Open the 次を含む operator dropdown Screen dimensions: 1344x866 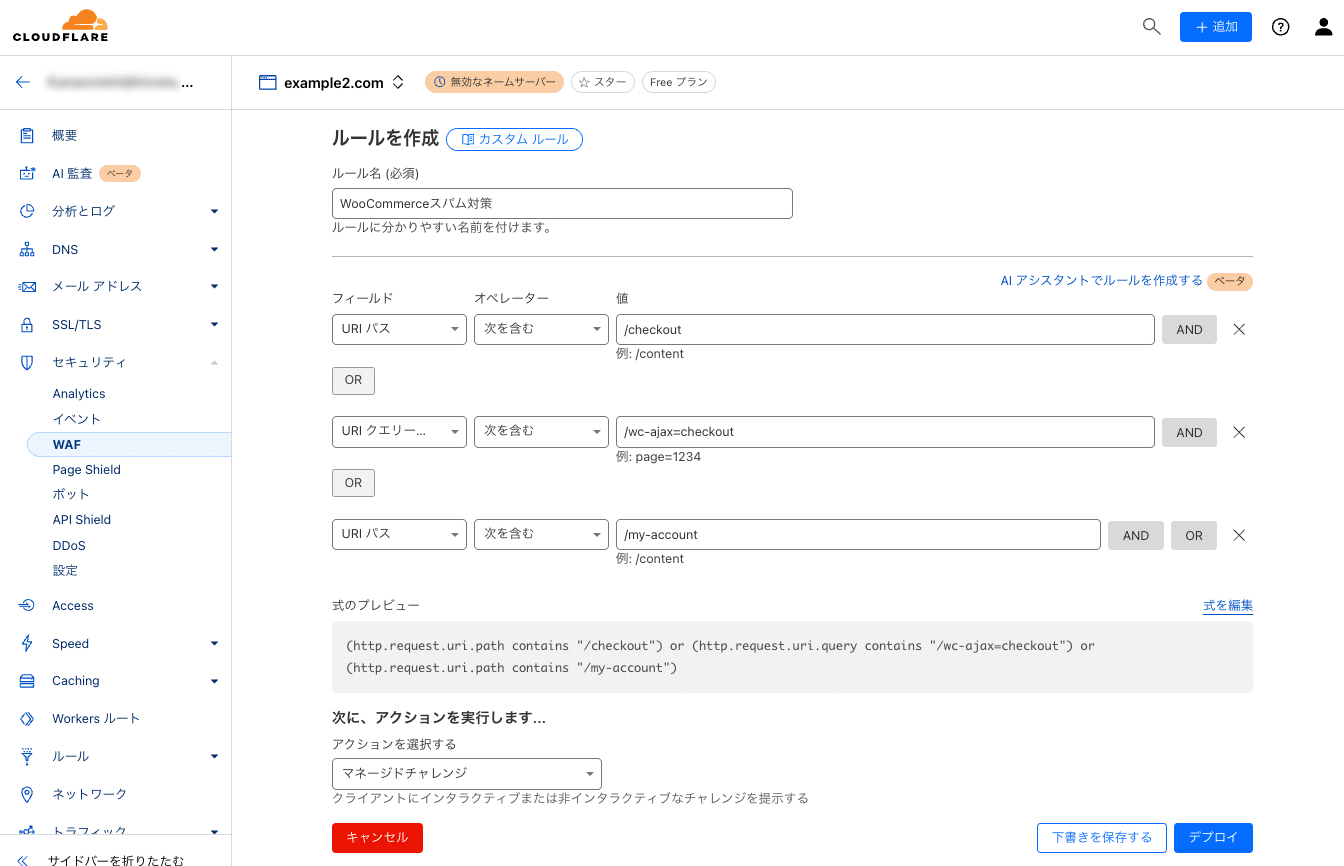[541, 329]
